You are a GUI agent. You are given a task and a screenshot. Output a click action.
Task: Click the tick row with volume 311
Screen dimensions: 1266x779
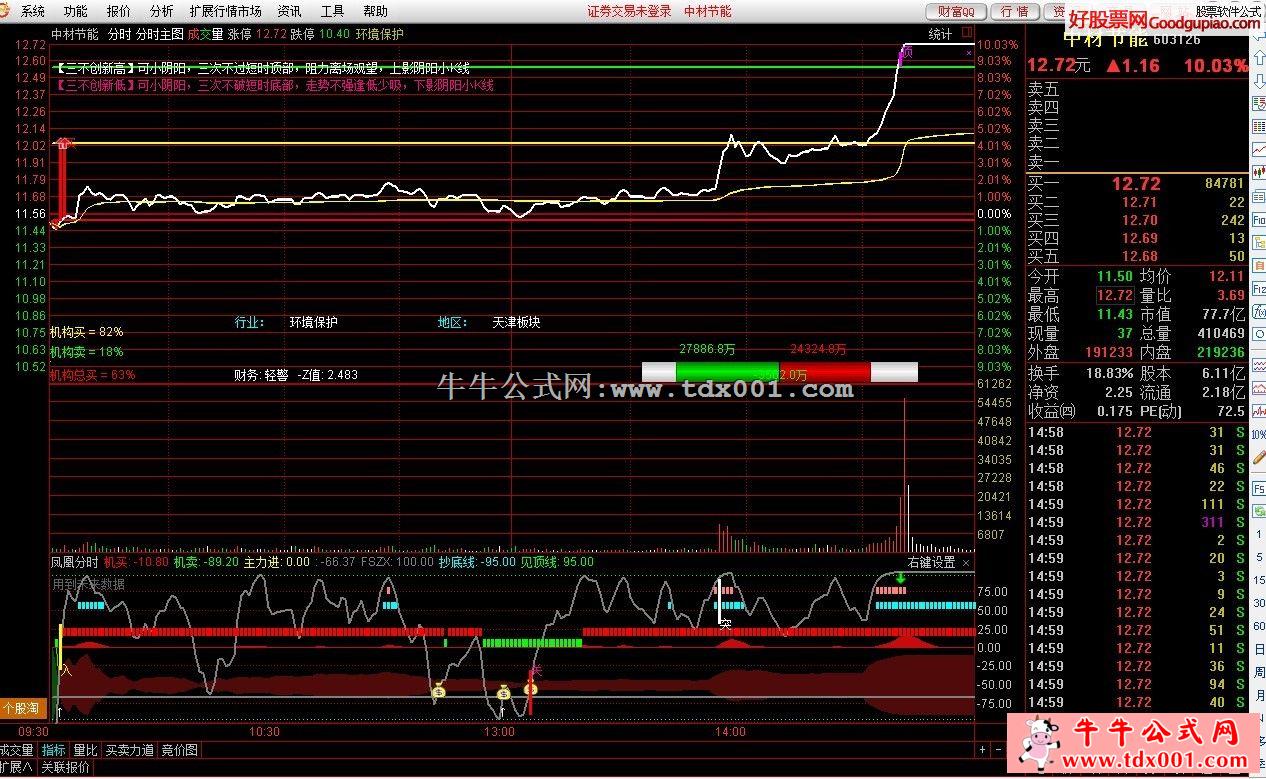tap(1136, 522)
